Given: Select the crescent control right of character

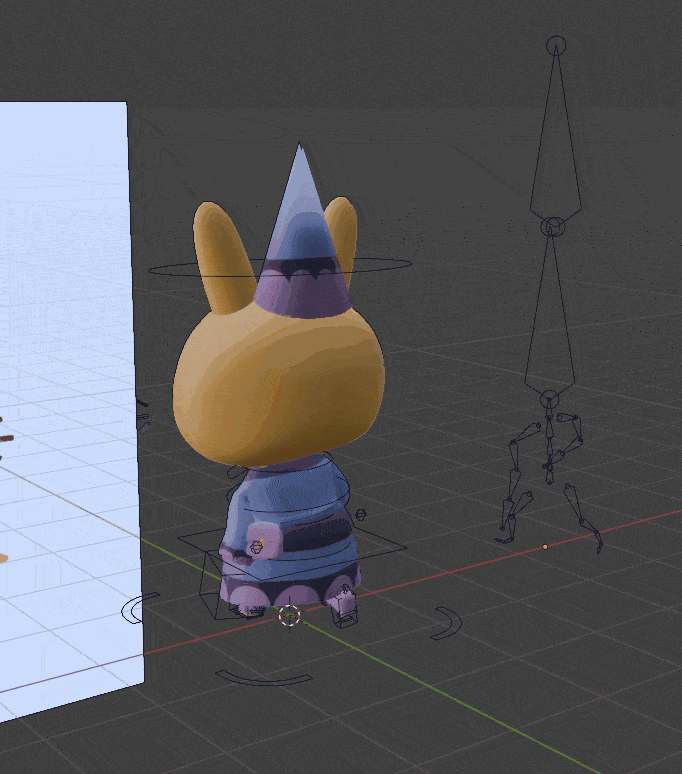Looking at the screenshot, I should click(x=447, y=623).
